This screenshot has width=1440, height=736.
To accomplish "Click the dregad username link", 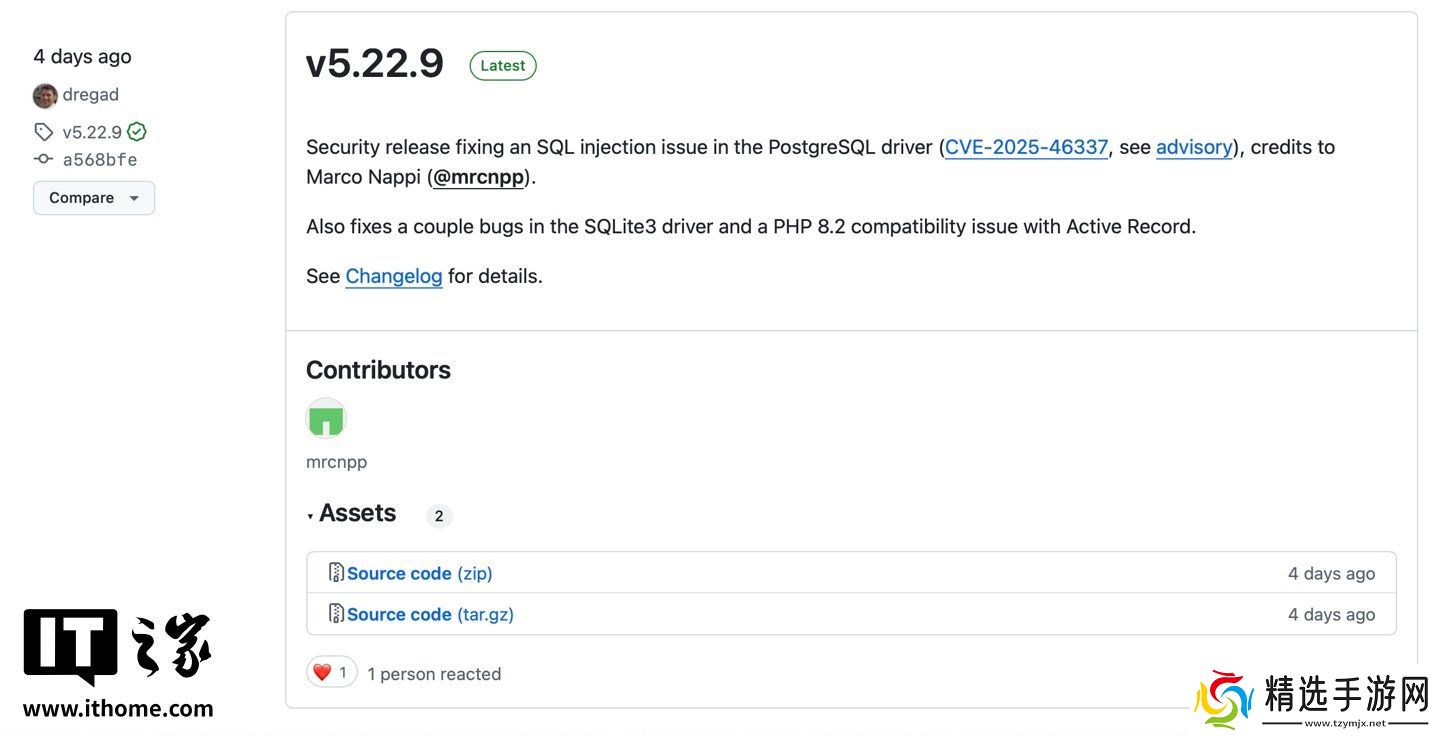I will (91, 95).
